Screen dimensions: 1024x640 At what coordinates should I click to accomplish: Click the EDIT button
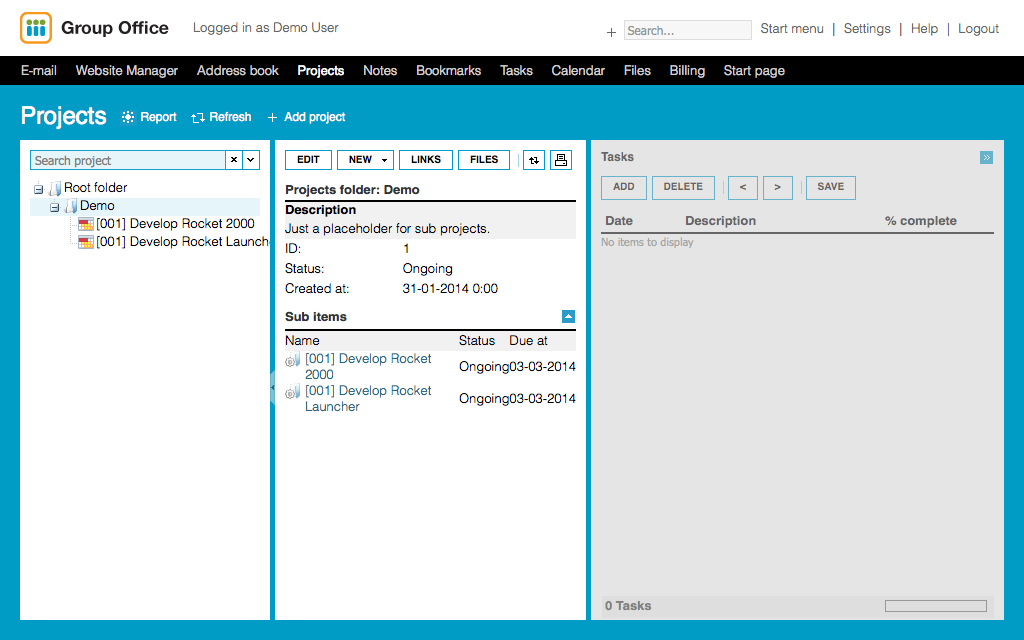(308, 160)
